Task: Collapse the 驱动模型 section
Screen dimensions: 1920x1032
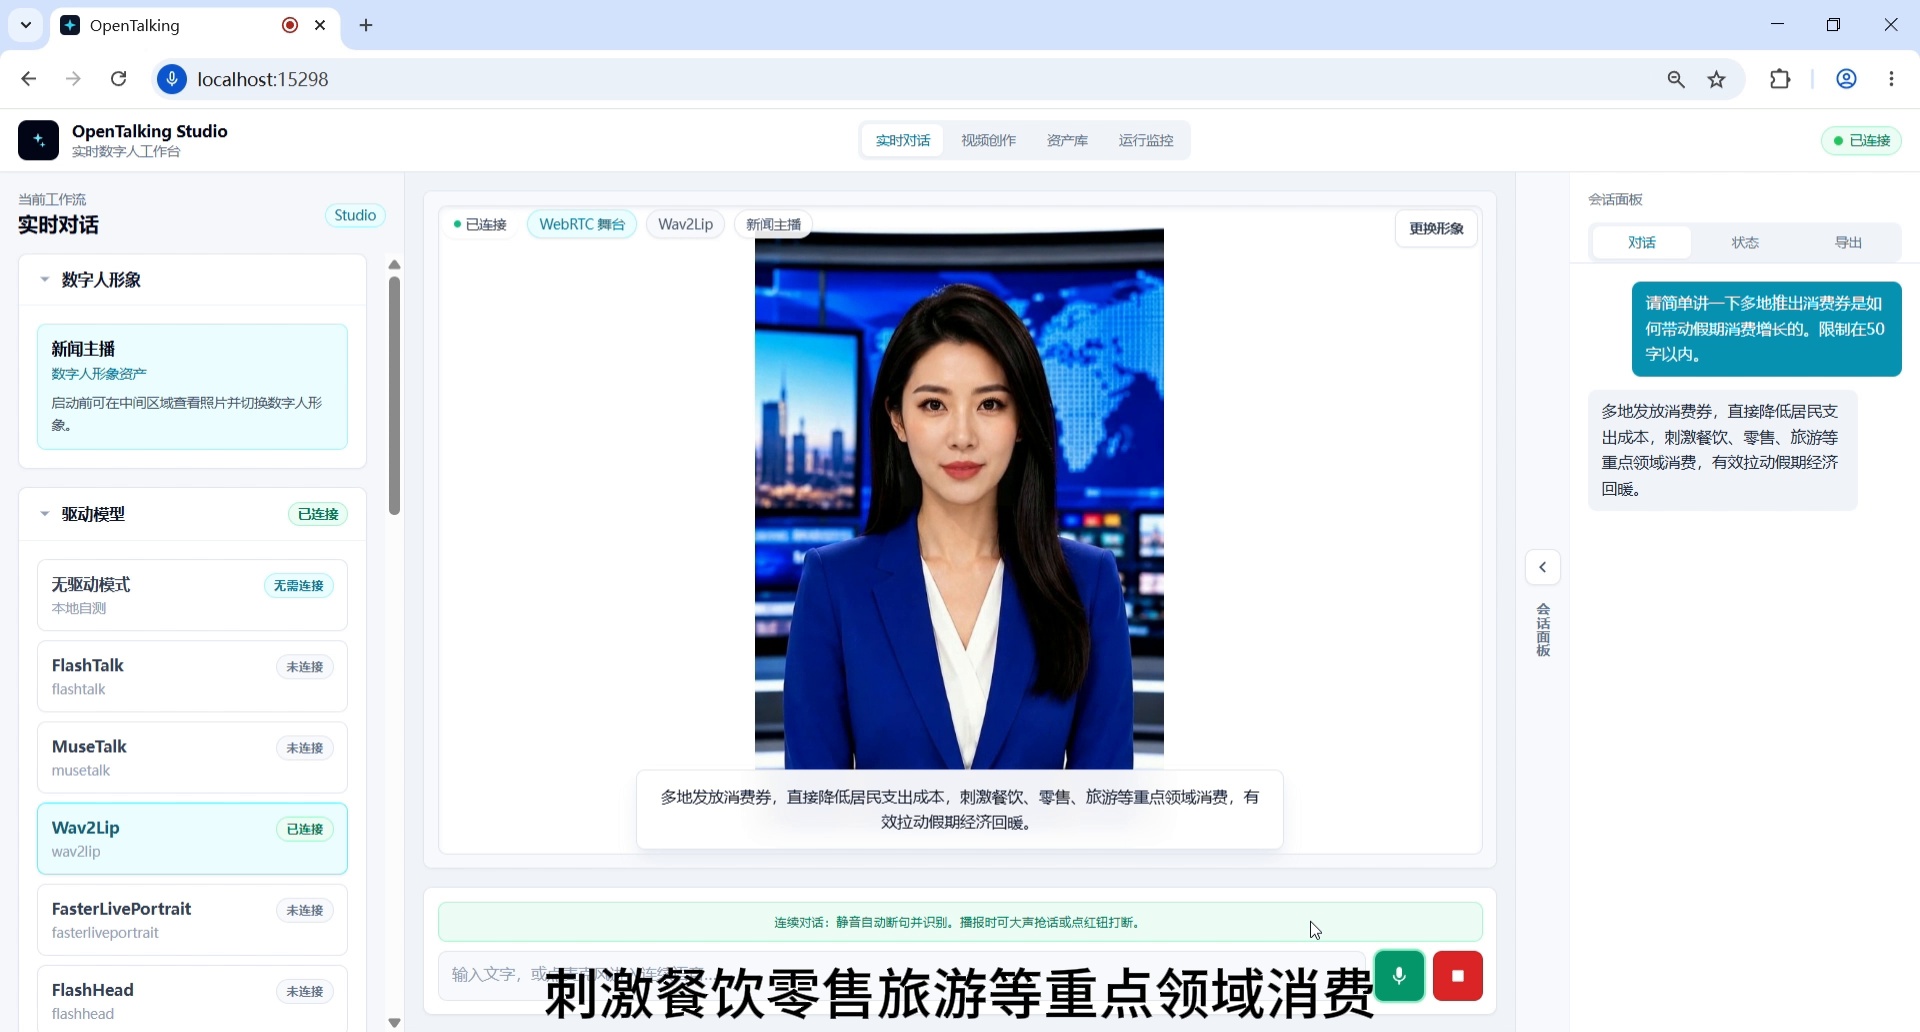Action: coord(44,514)
